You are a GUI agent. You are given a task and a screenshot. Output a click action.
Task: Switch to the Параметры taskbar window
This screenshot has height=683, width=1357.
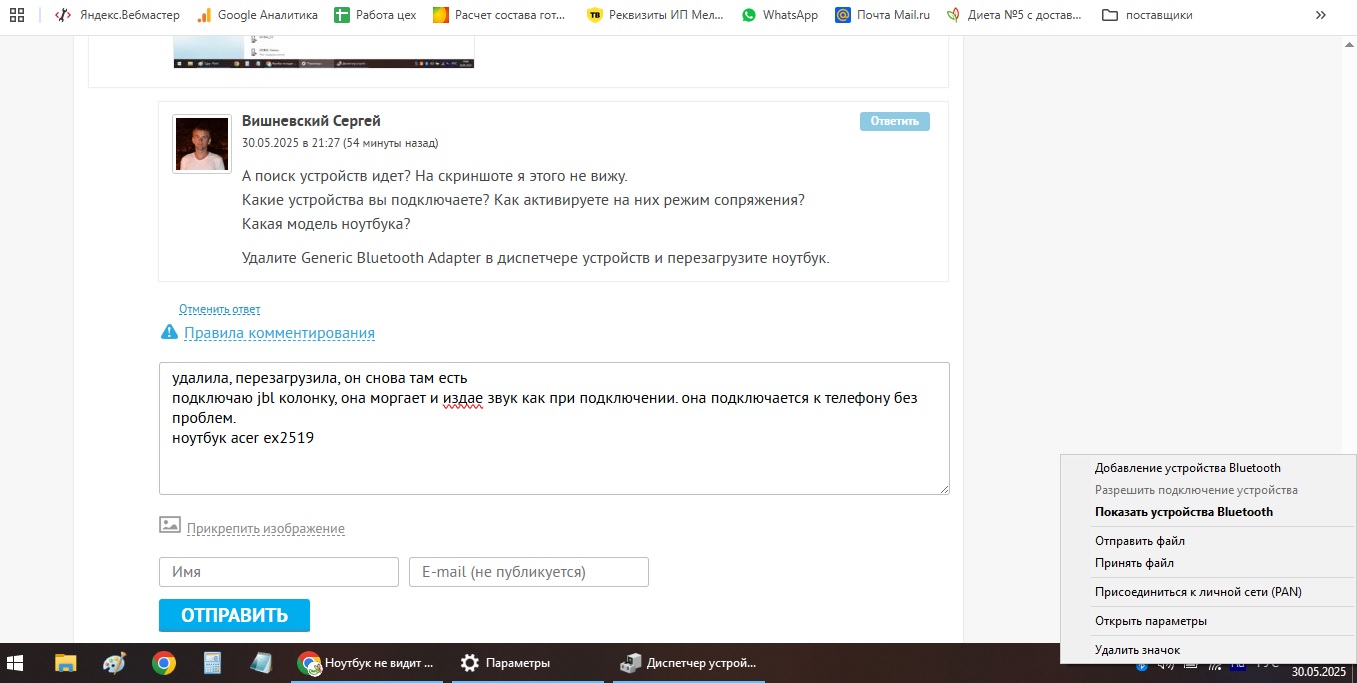pos(527,663)
